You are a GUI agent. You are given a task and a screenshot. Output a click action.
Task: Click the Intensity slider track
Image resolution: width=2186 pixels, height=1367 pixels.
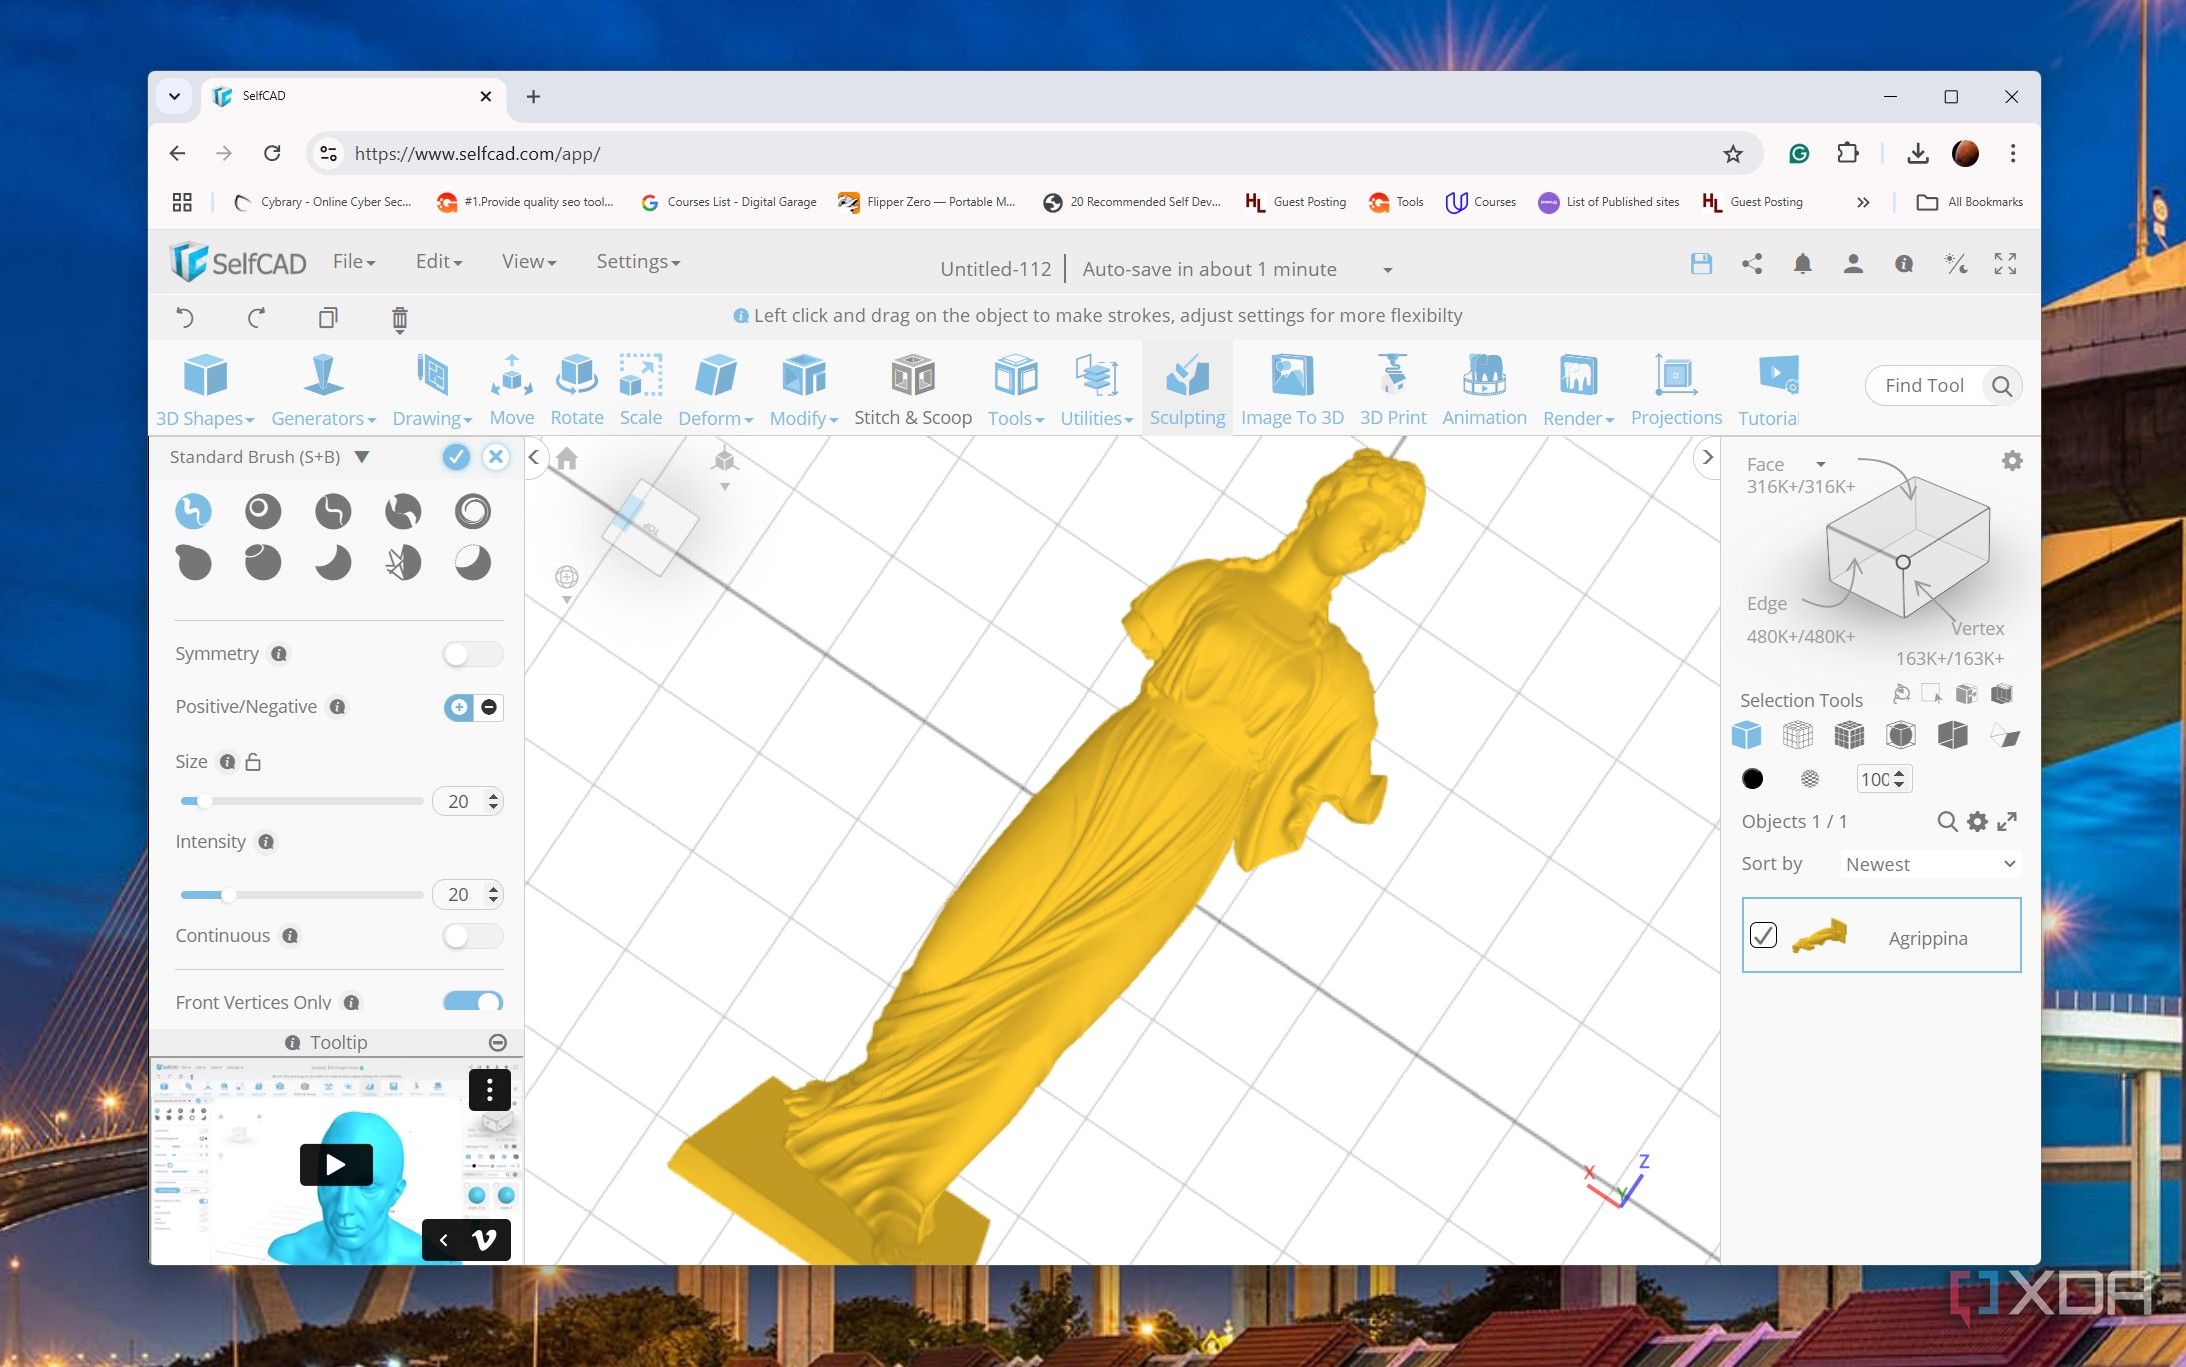pos(301,894)
